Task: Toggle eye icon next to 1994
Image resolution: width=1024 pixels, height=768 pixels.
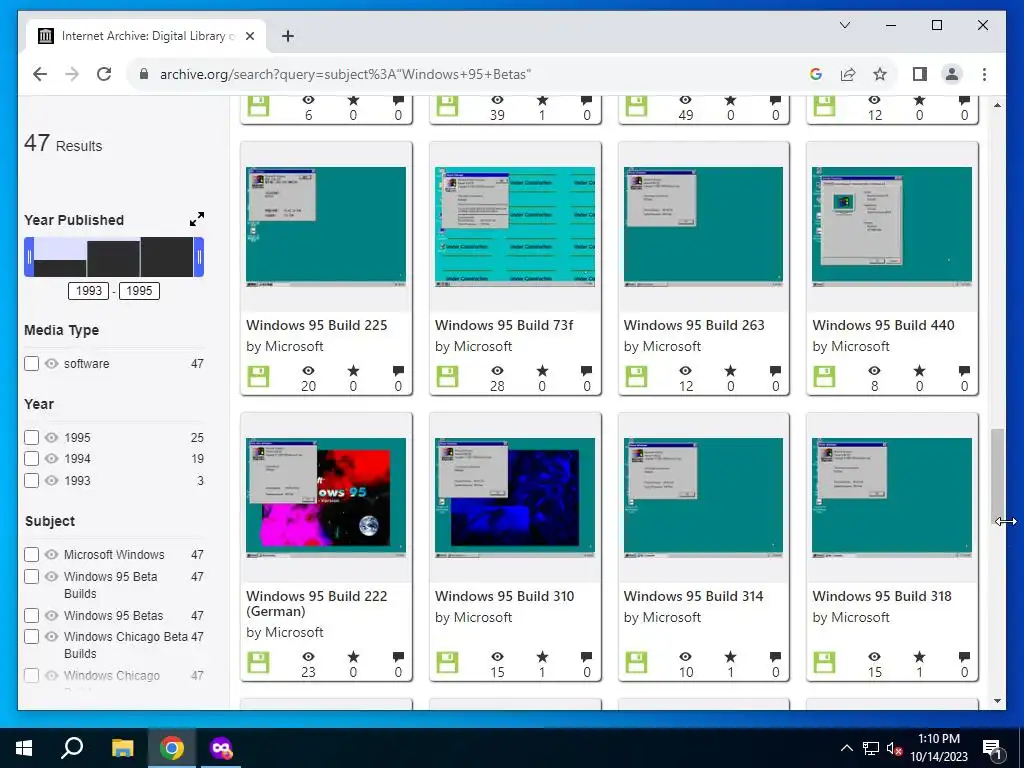Action: [52, 458]
